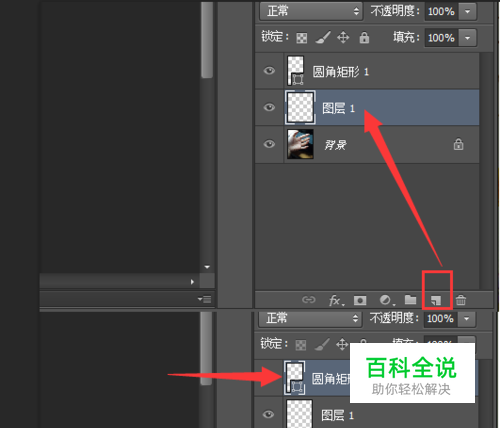The height and width of the screenshot is (428, 500).
Task: Click thumbnail of the unselected 圆角矩形 1 layer
Action: (296, 71)
